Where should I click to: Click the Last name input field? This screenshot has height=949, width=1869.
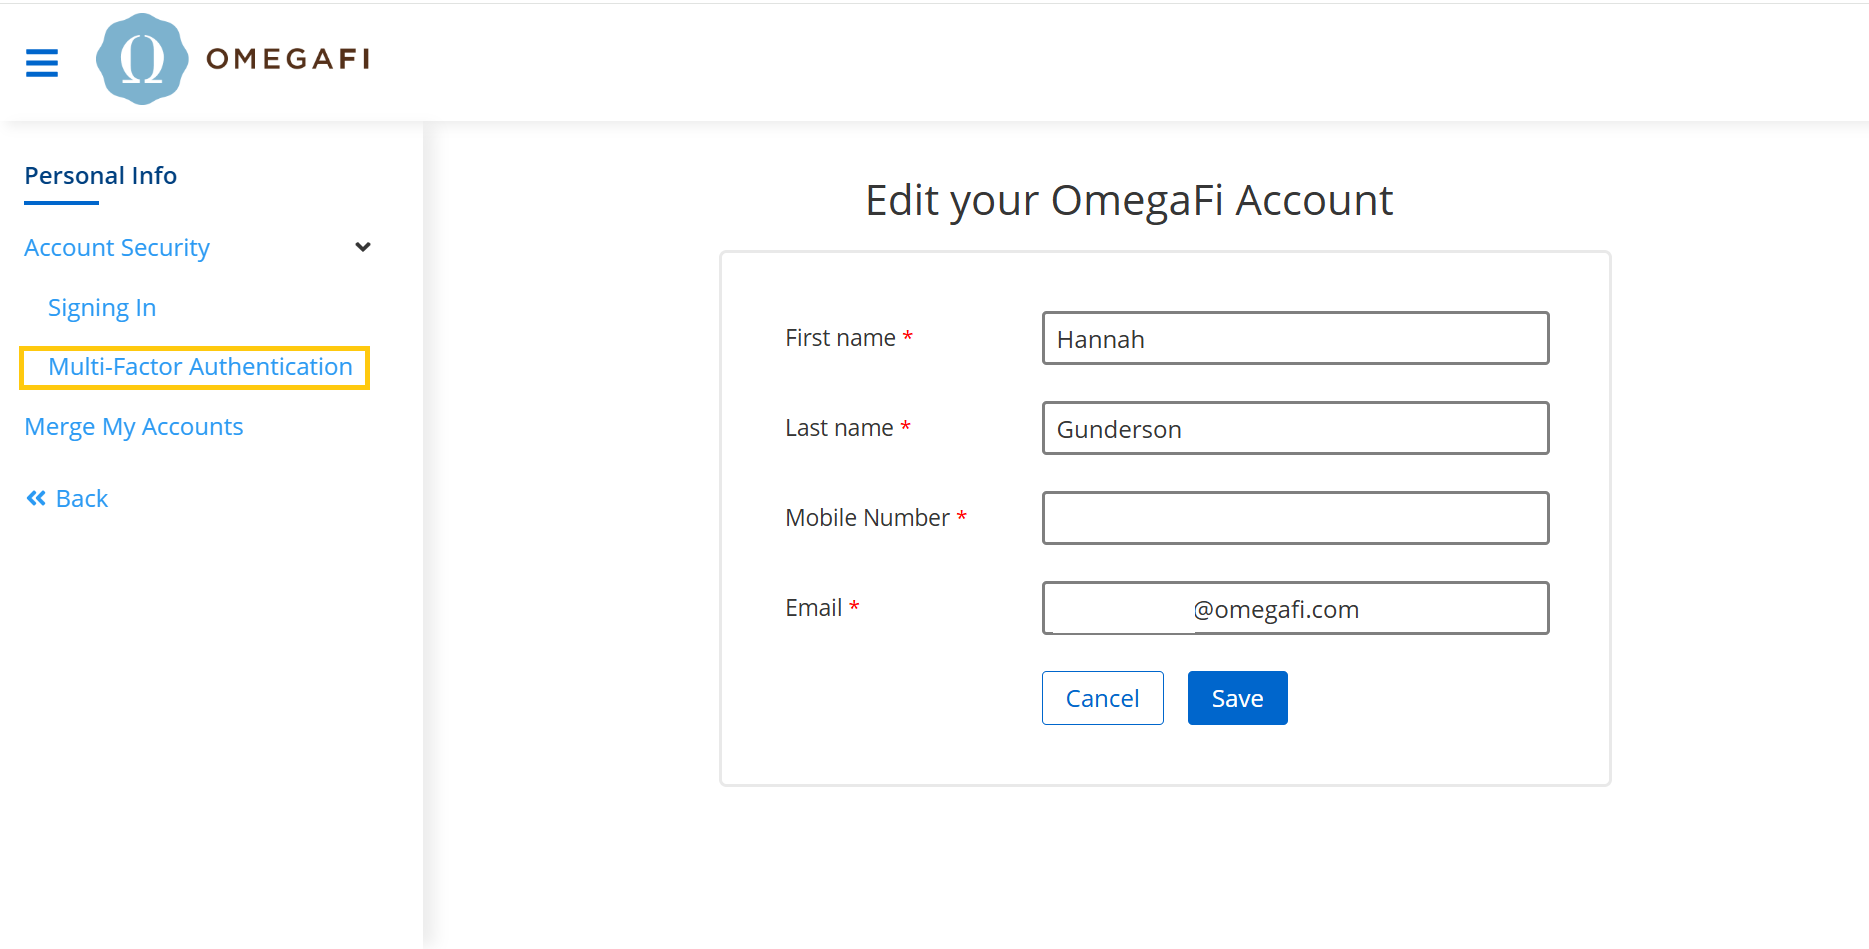tap(1295, 429)
